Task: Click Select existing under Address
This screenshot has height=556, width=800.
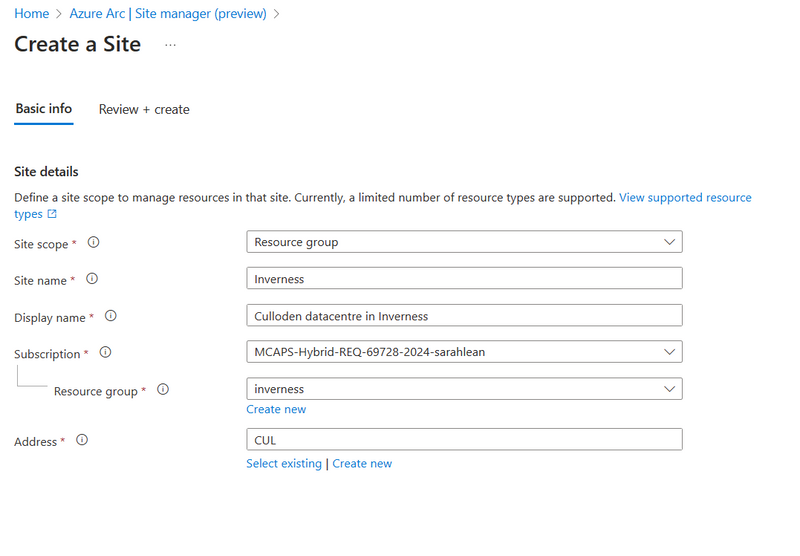Action: 284,464
